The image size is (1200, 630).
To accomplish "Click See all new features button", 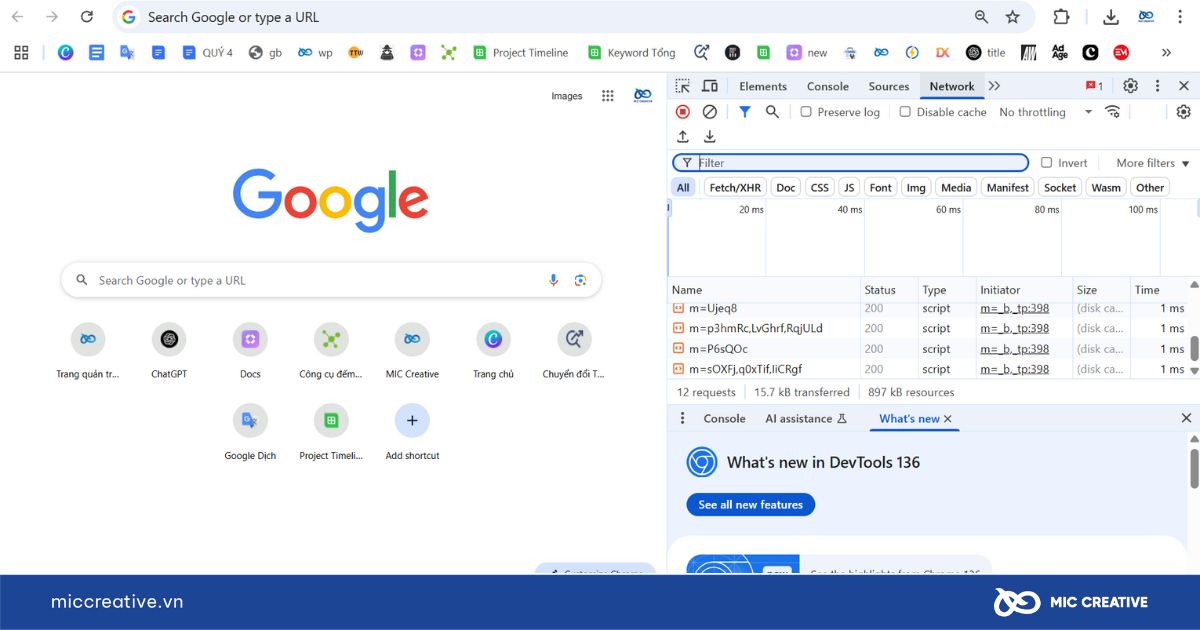I will point(751,505).
